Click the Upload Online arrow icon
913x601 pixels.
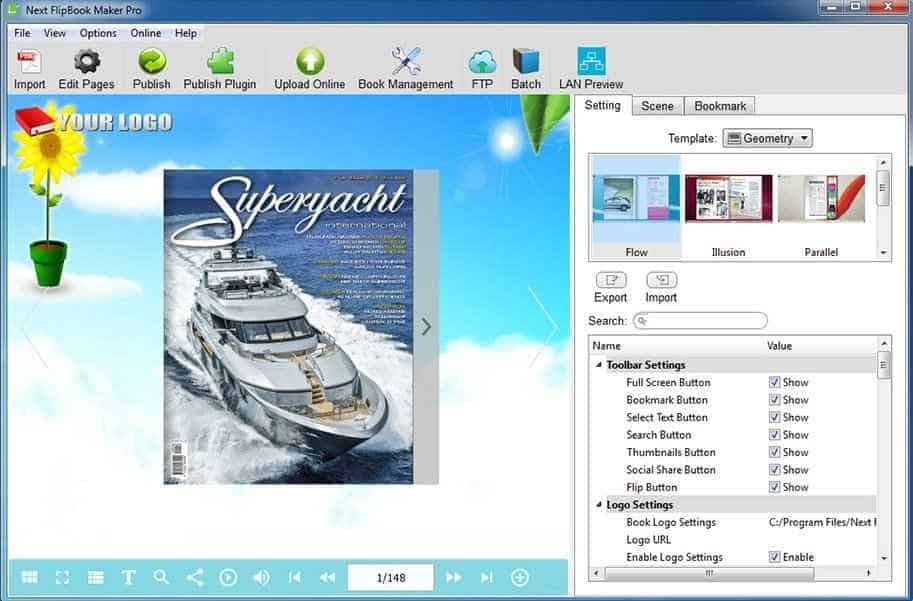[310, 61]
